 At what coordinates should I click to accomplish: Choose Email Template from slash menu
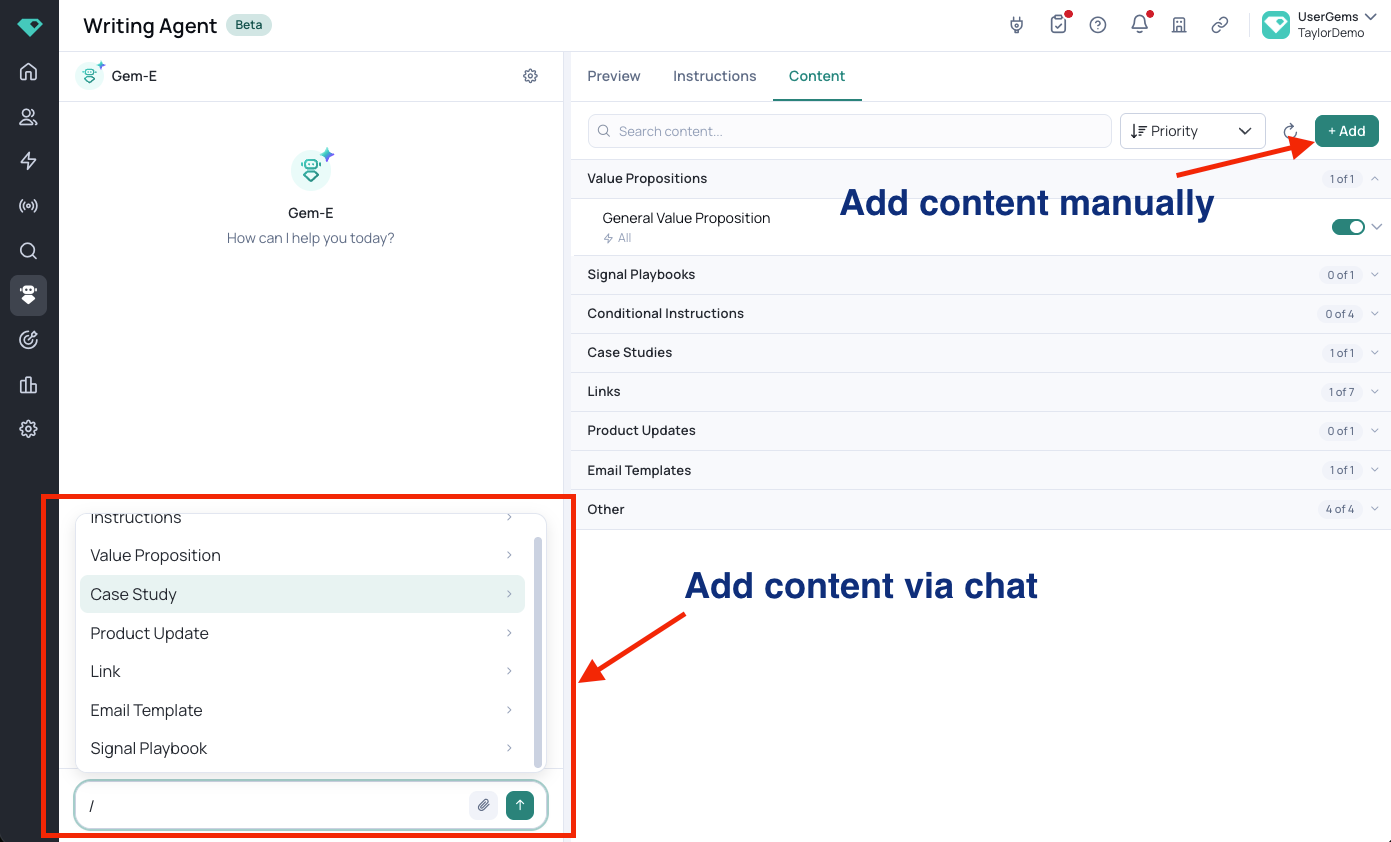click(x=302, y=710)
